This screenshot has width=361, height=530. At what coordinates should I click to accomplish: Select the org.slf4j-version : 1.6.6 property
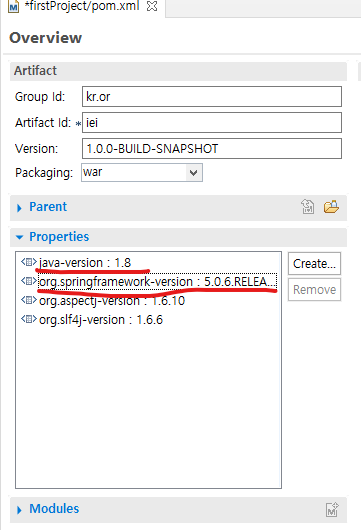pos(101,319)
